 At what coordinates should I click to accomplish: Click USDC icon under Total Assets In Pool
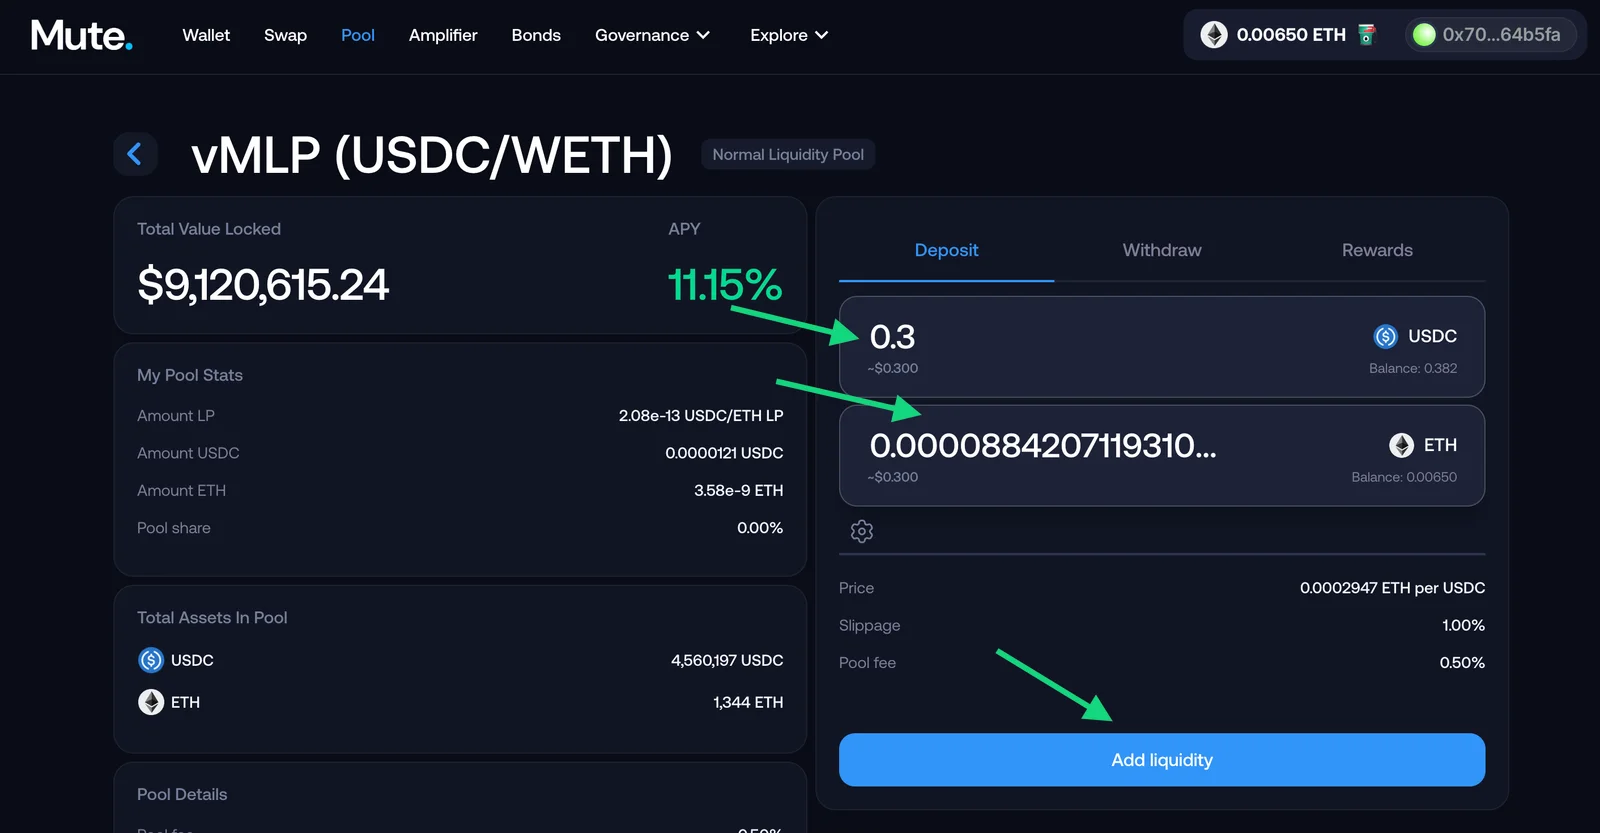point(151,660)
